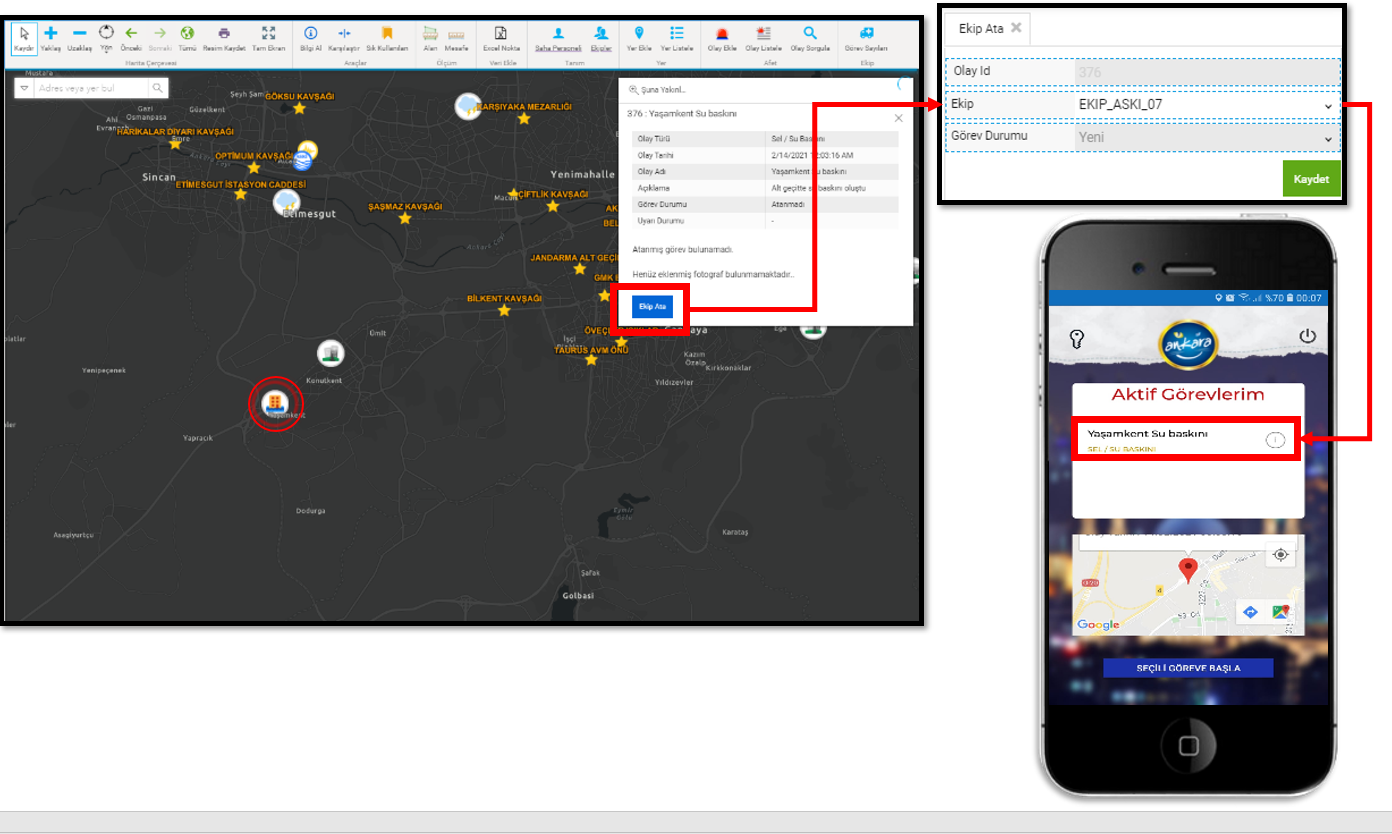This screenshot has height=834, width=1392.
Task: Switch to the Ekip Ata tab
Action: tap(981, 29)
